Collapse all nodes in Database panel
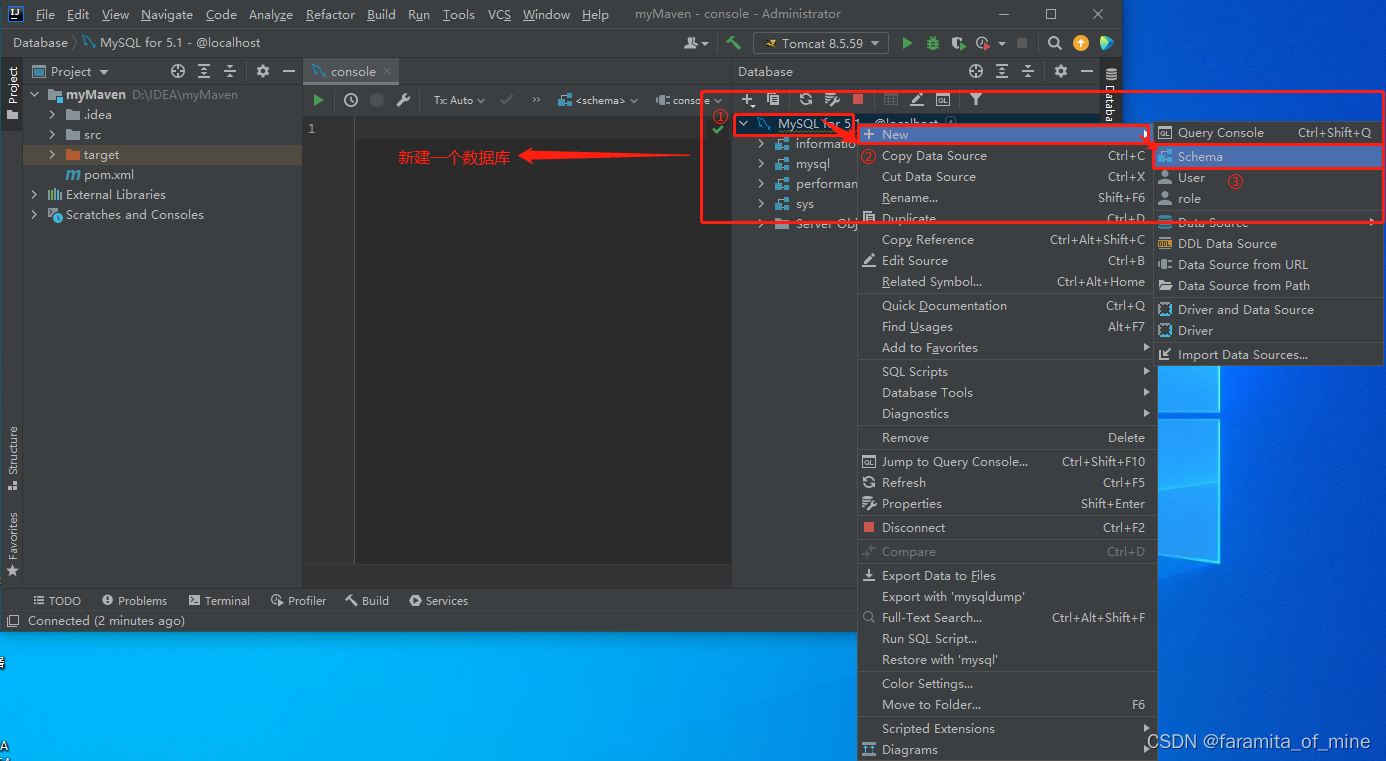1386x761 pixels. point(1028,71)
